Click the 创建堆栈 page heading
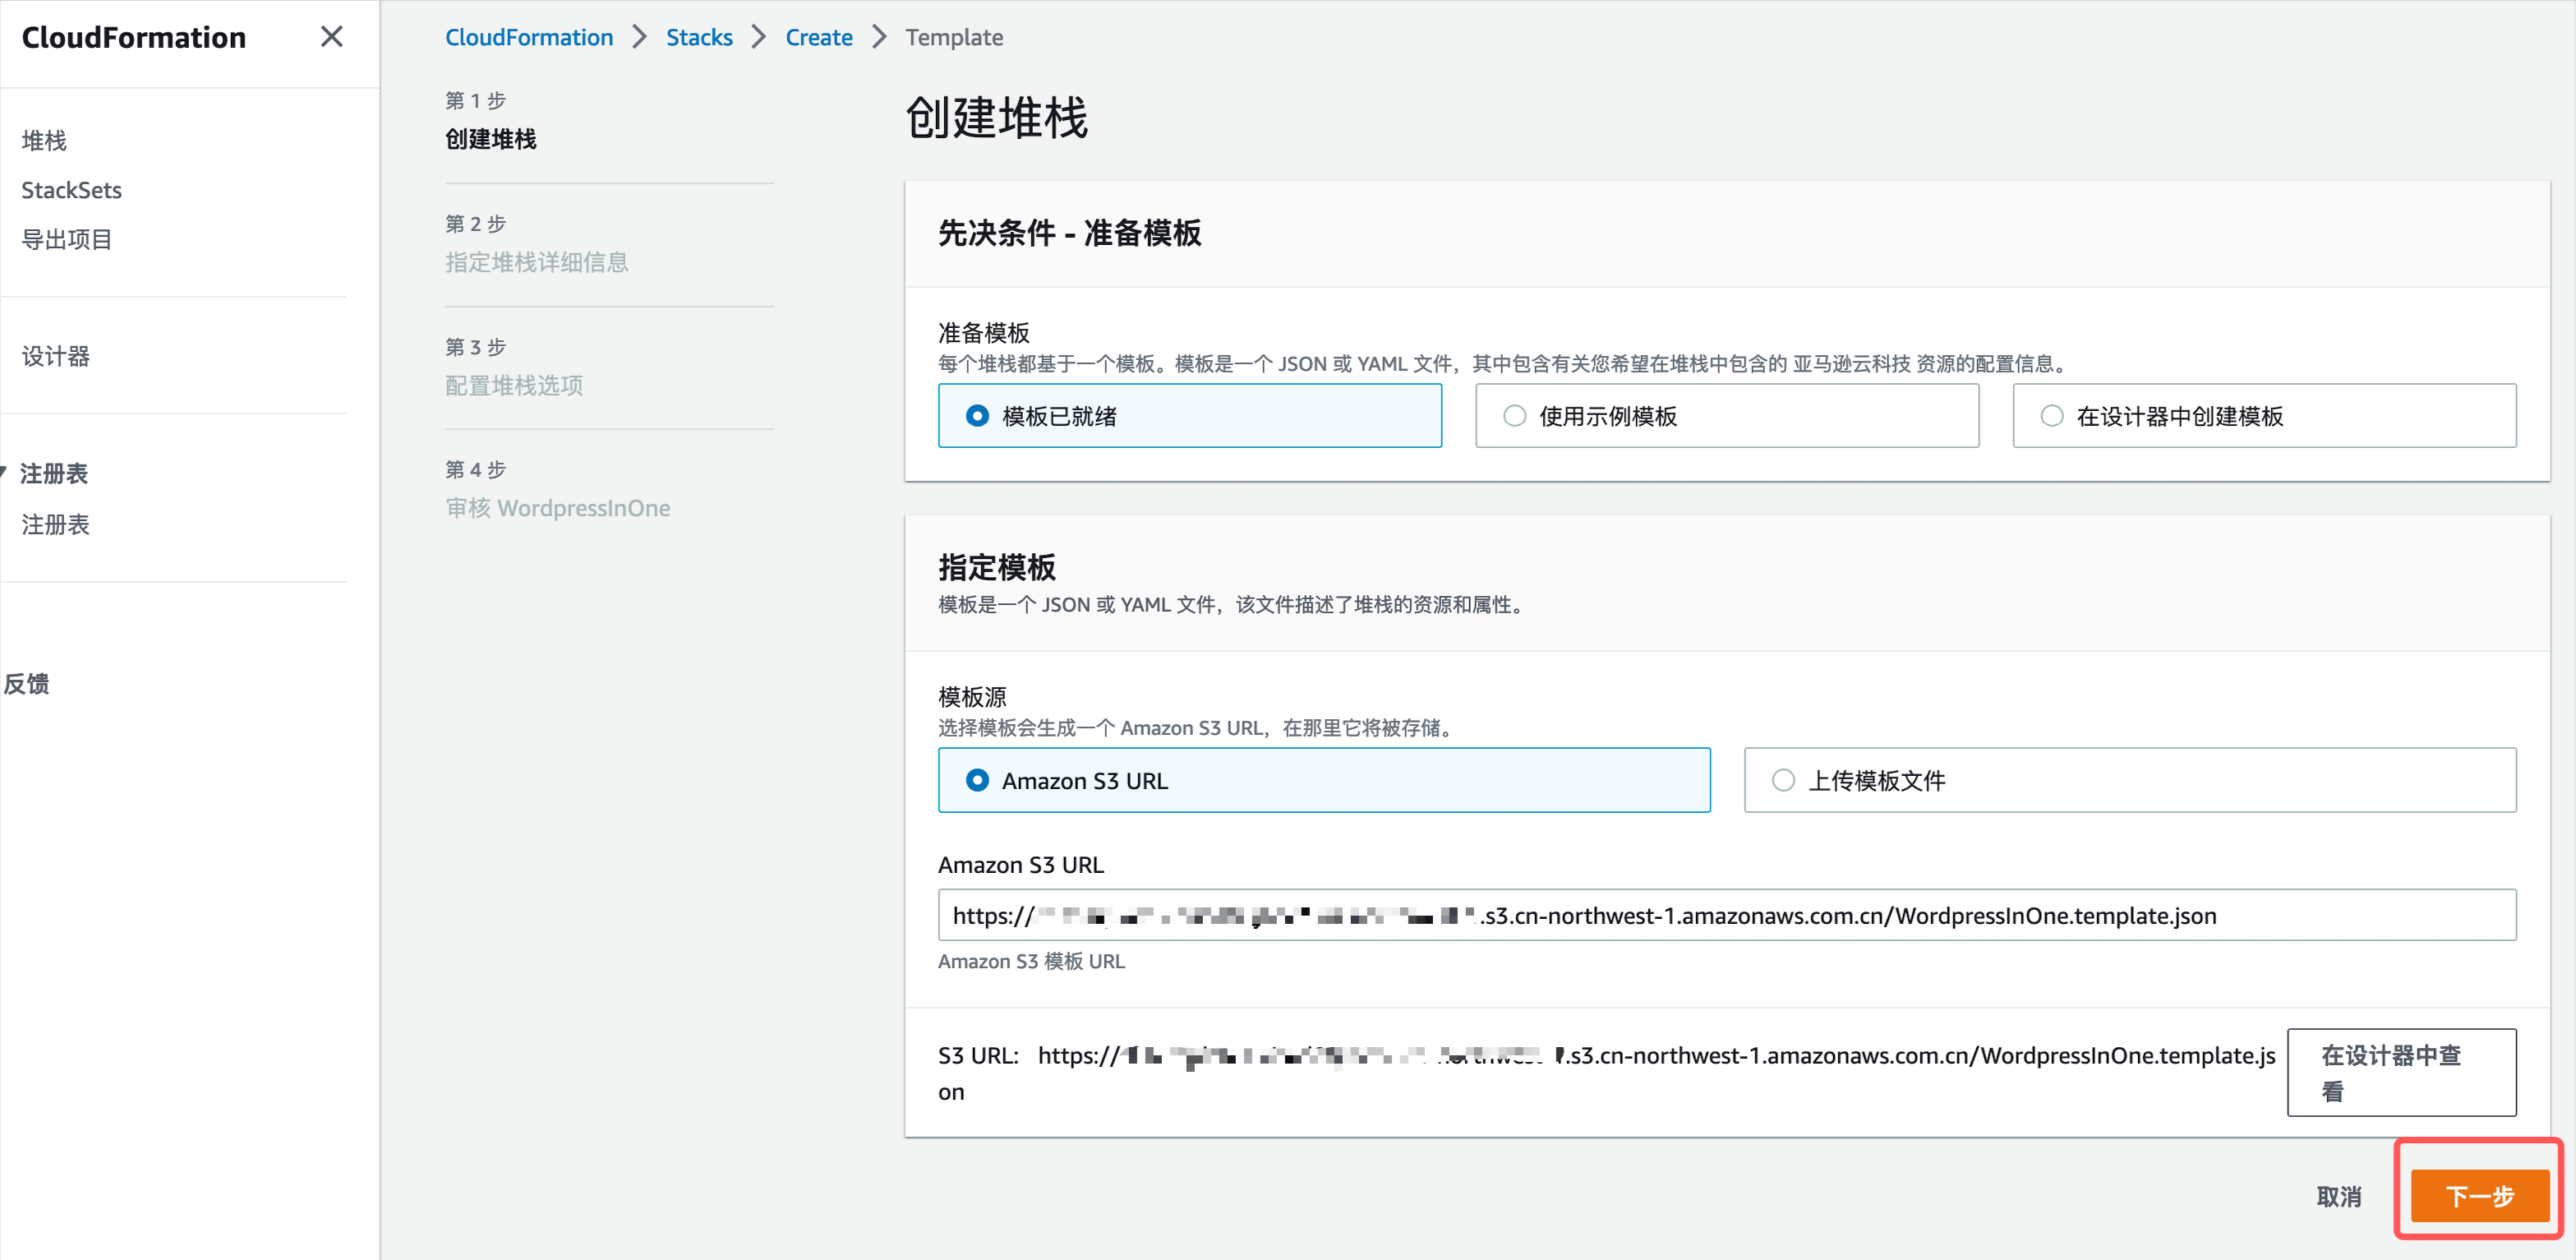Image resolution: width=2576 pixels, height=1260 pixels. (996, 118)
